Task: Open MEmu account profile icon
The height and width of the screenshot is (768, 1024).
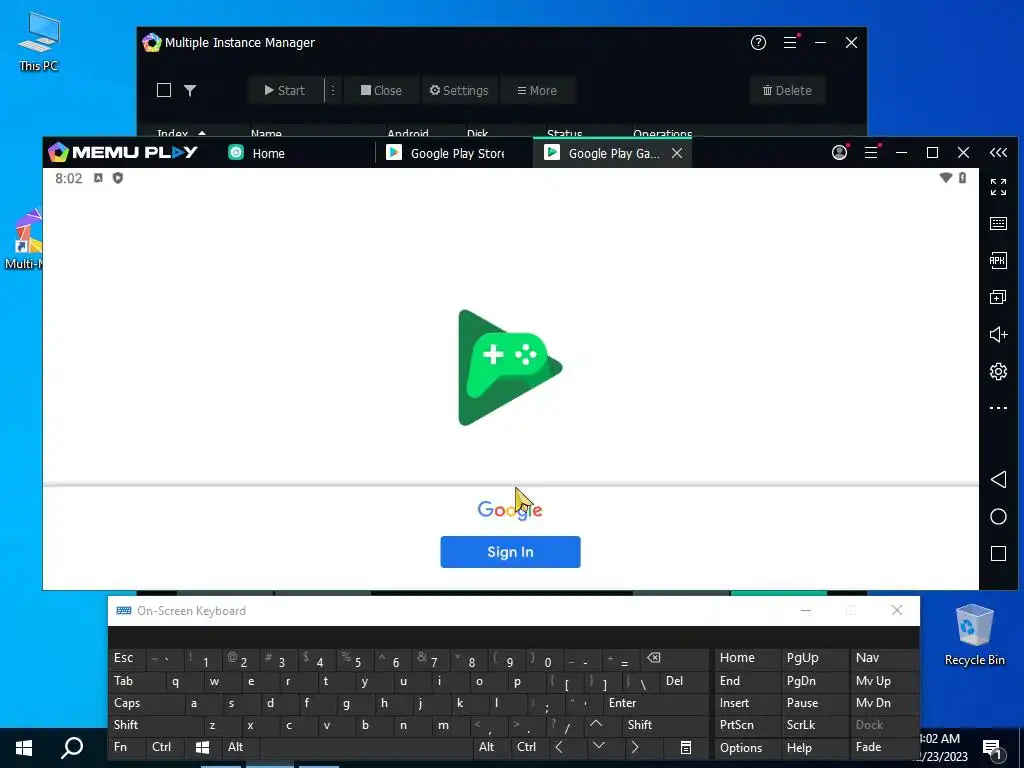Action: coord(839,152)
